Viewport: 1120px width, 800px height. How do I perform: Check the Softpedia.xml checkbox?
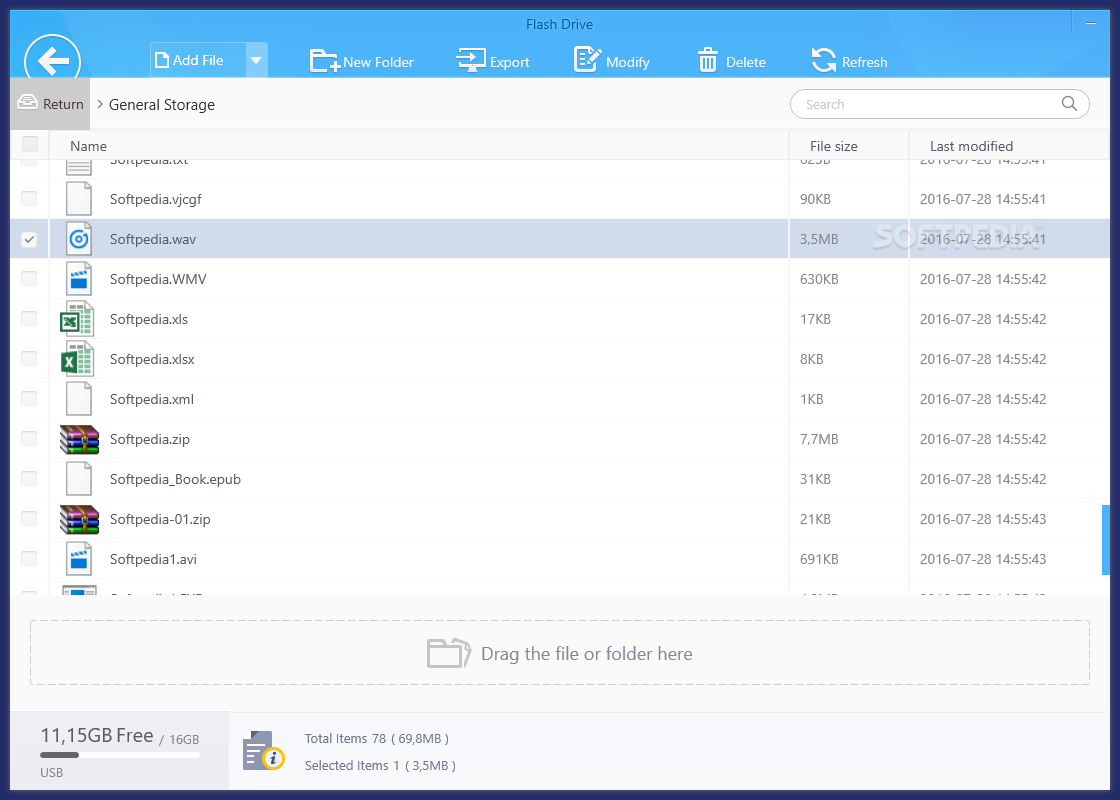pos(29,399)
